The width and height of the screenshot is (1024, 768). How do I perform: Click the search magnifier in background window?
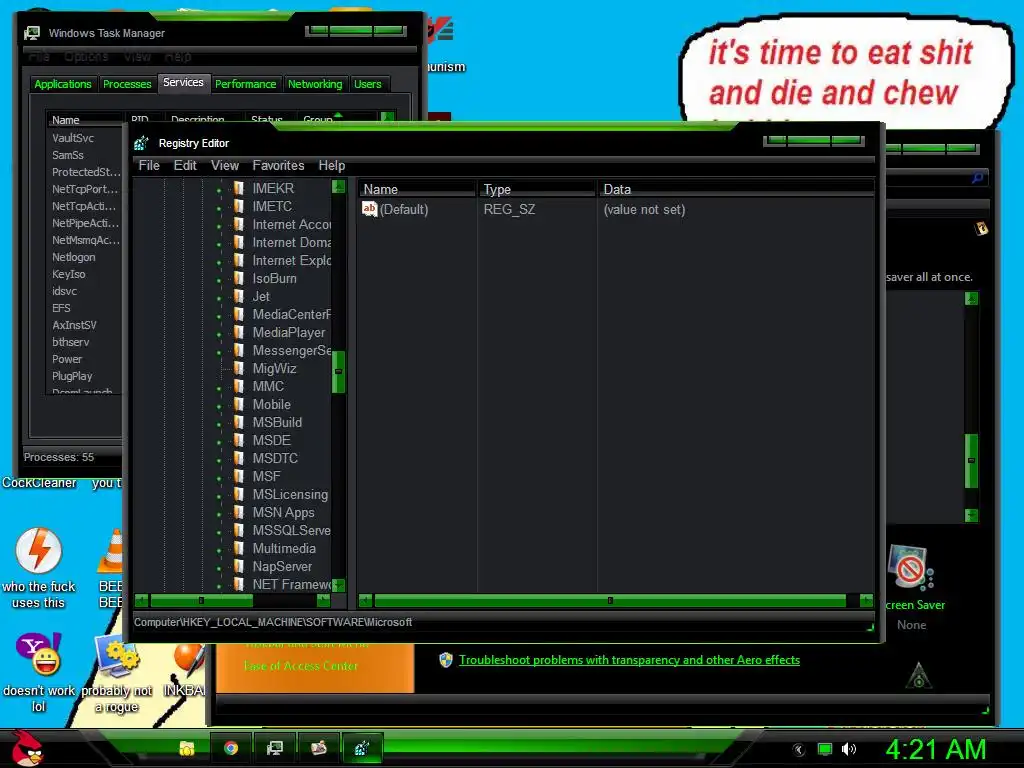(977, 177)
